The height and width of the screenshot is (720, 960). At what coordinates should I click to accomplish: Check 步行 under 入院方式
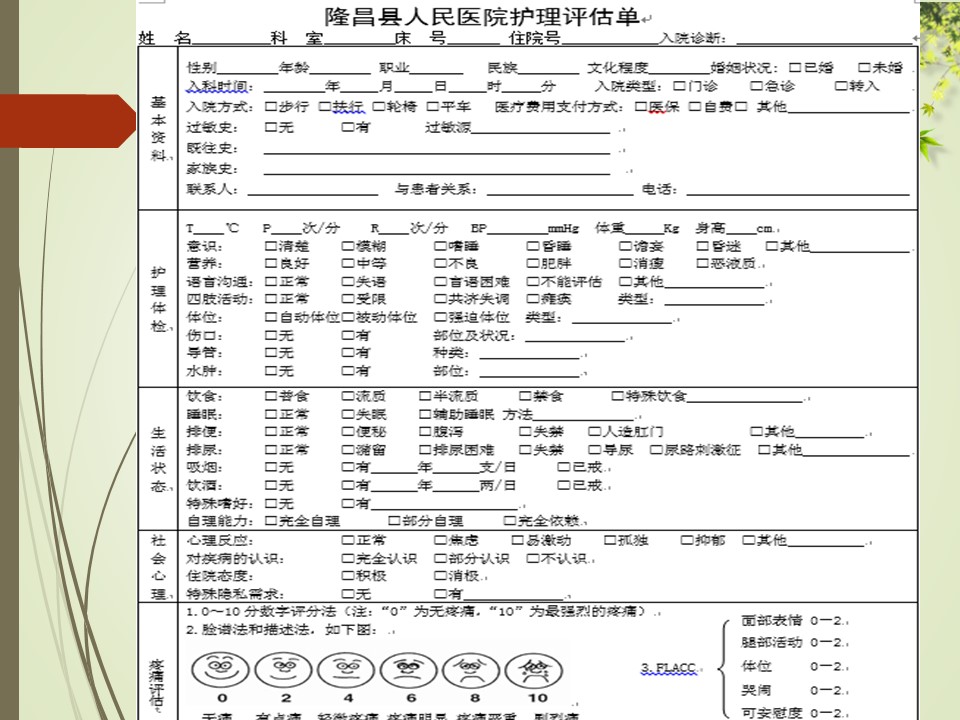coord(271,107)
